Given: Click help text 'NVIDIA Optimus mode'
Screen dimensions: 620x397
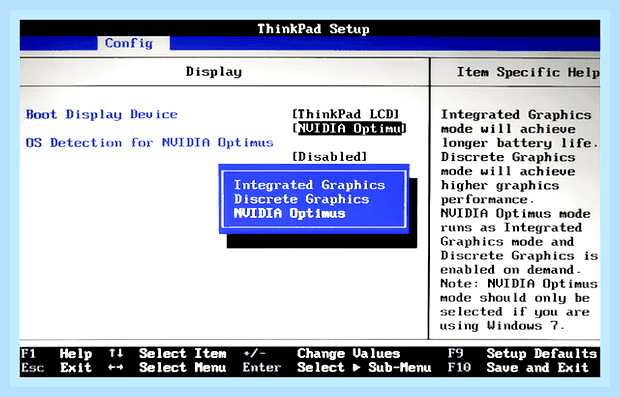Looking at the screenshot, I should [516, 214].
